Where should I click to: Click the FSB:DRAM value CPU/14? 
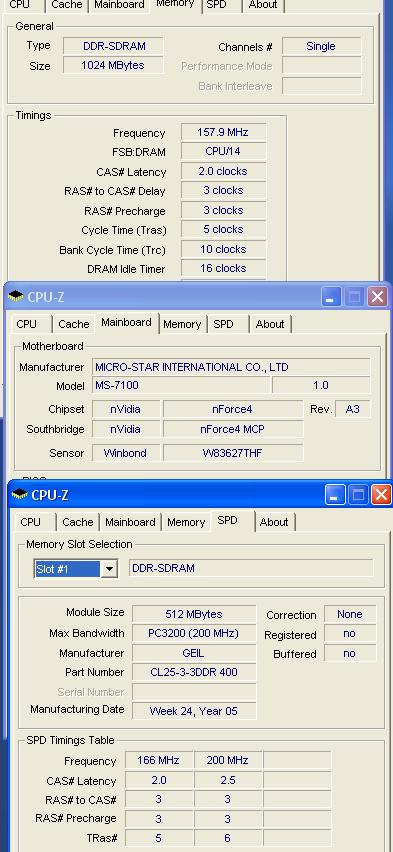(223, 152)
